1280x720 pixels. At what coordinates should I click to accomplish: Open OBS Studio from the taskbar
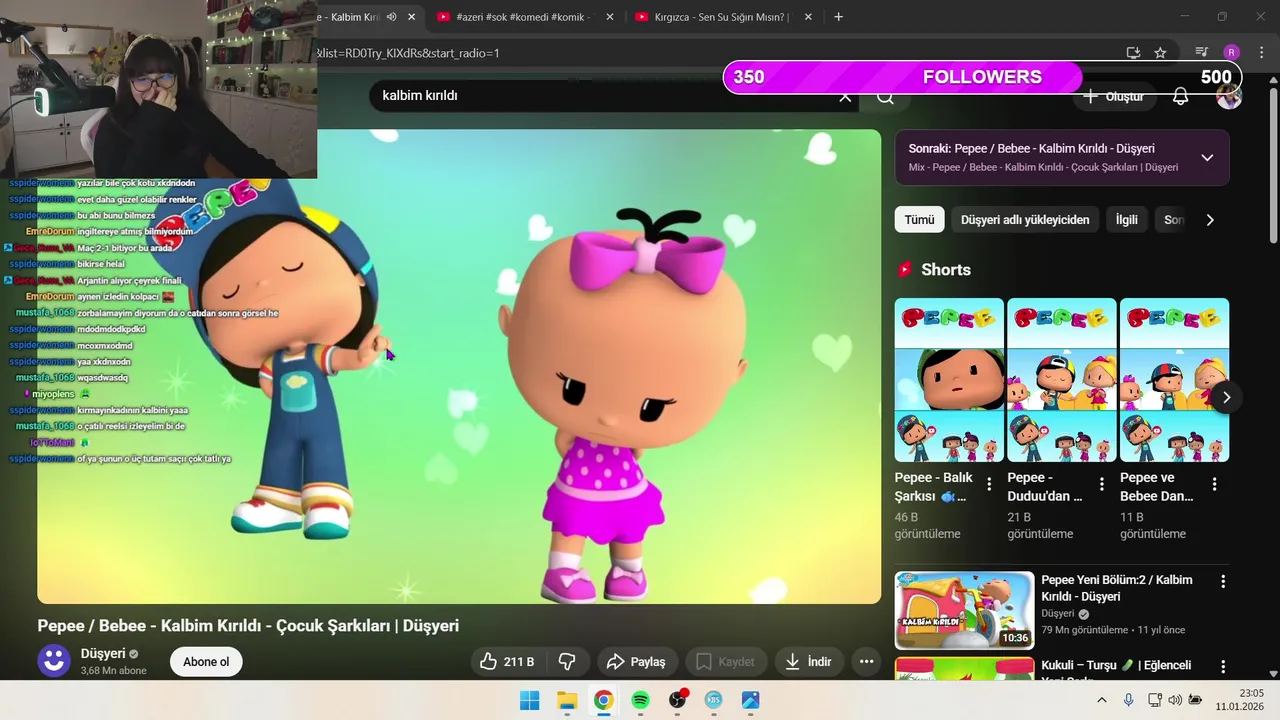(678, 700)
